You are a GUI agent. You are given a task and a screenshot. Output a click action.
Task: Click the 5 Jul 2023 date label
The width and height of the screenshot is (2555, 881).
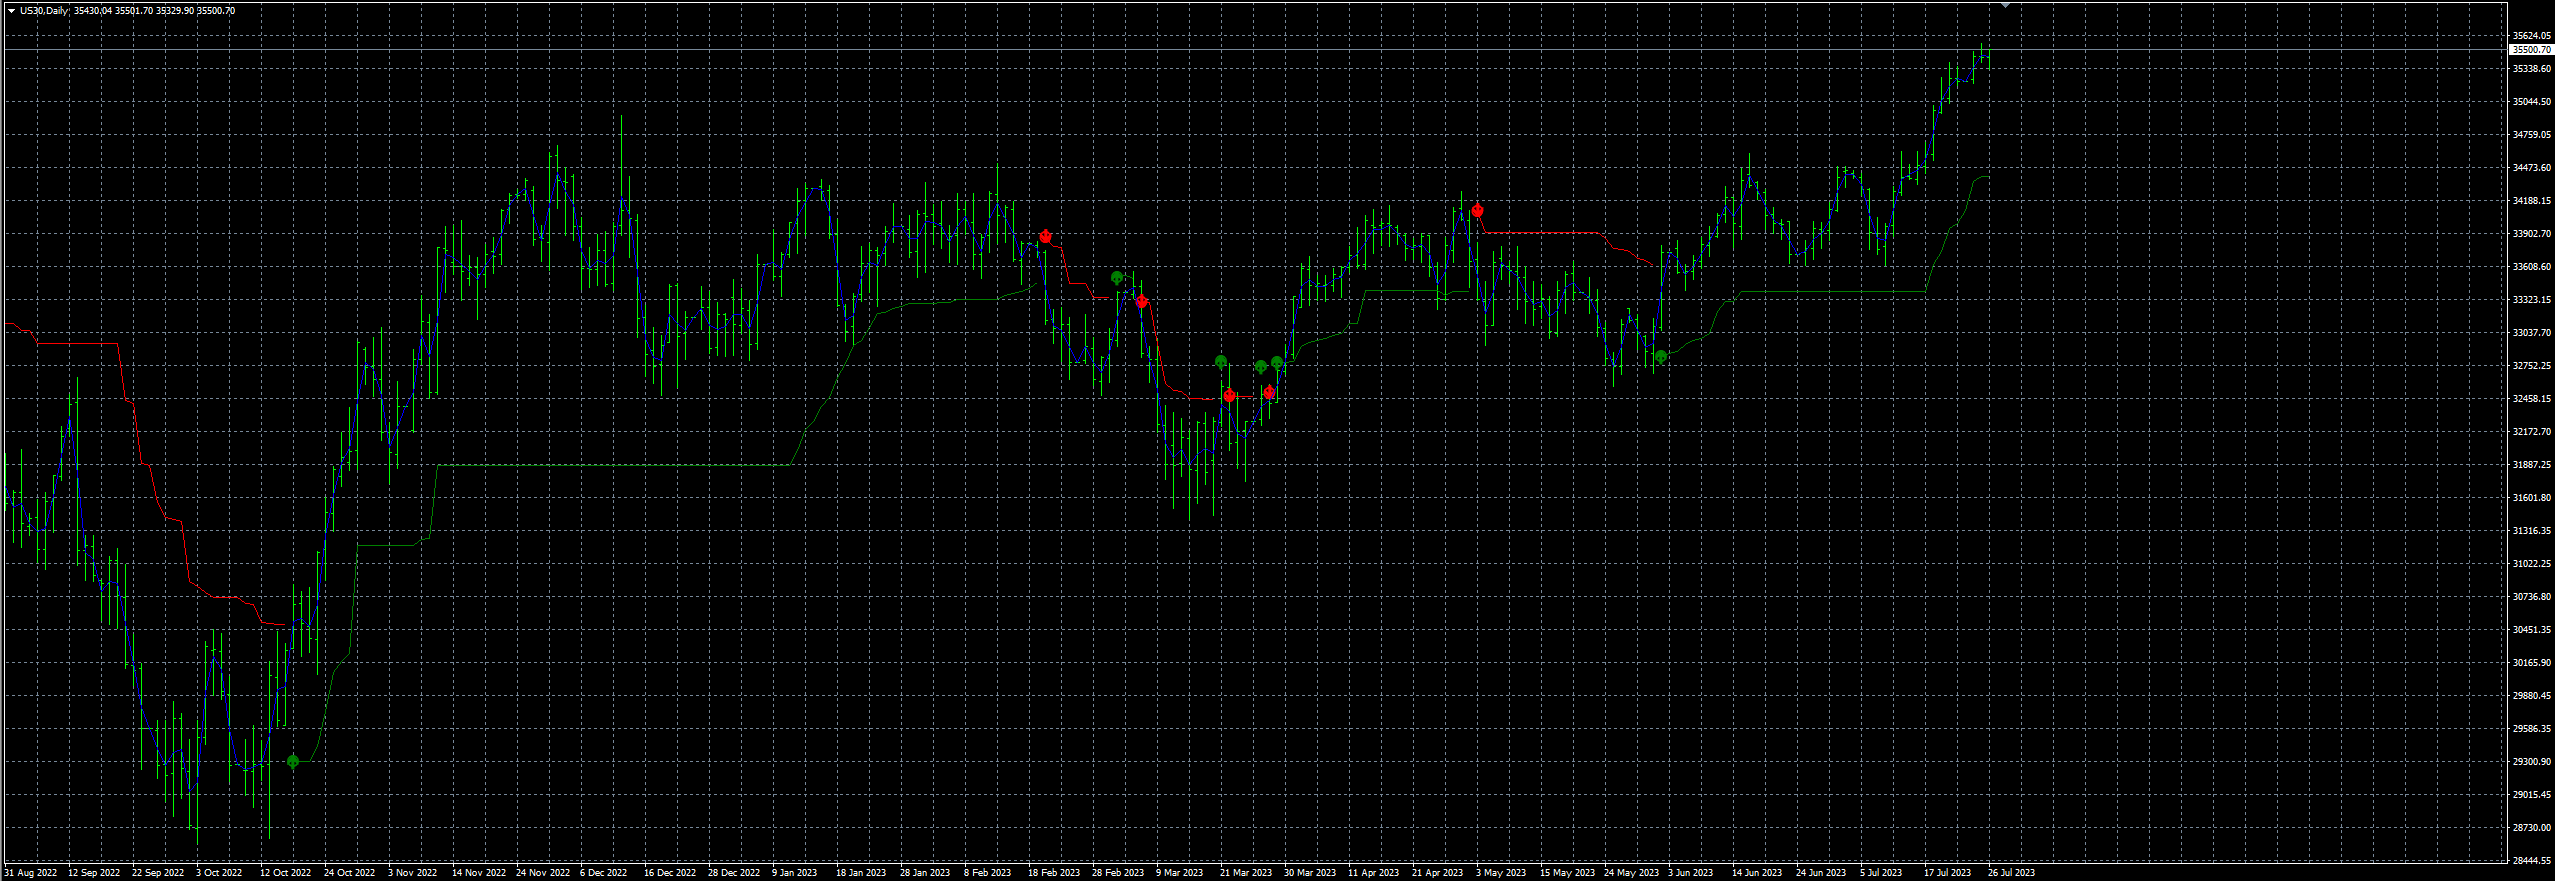click(x=1881, y=873)
